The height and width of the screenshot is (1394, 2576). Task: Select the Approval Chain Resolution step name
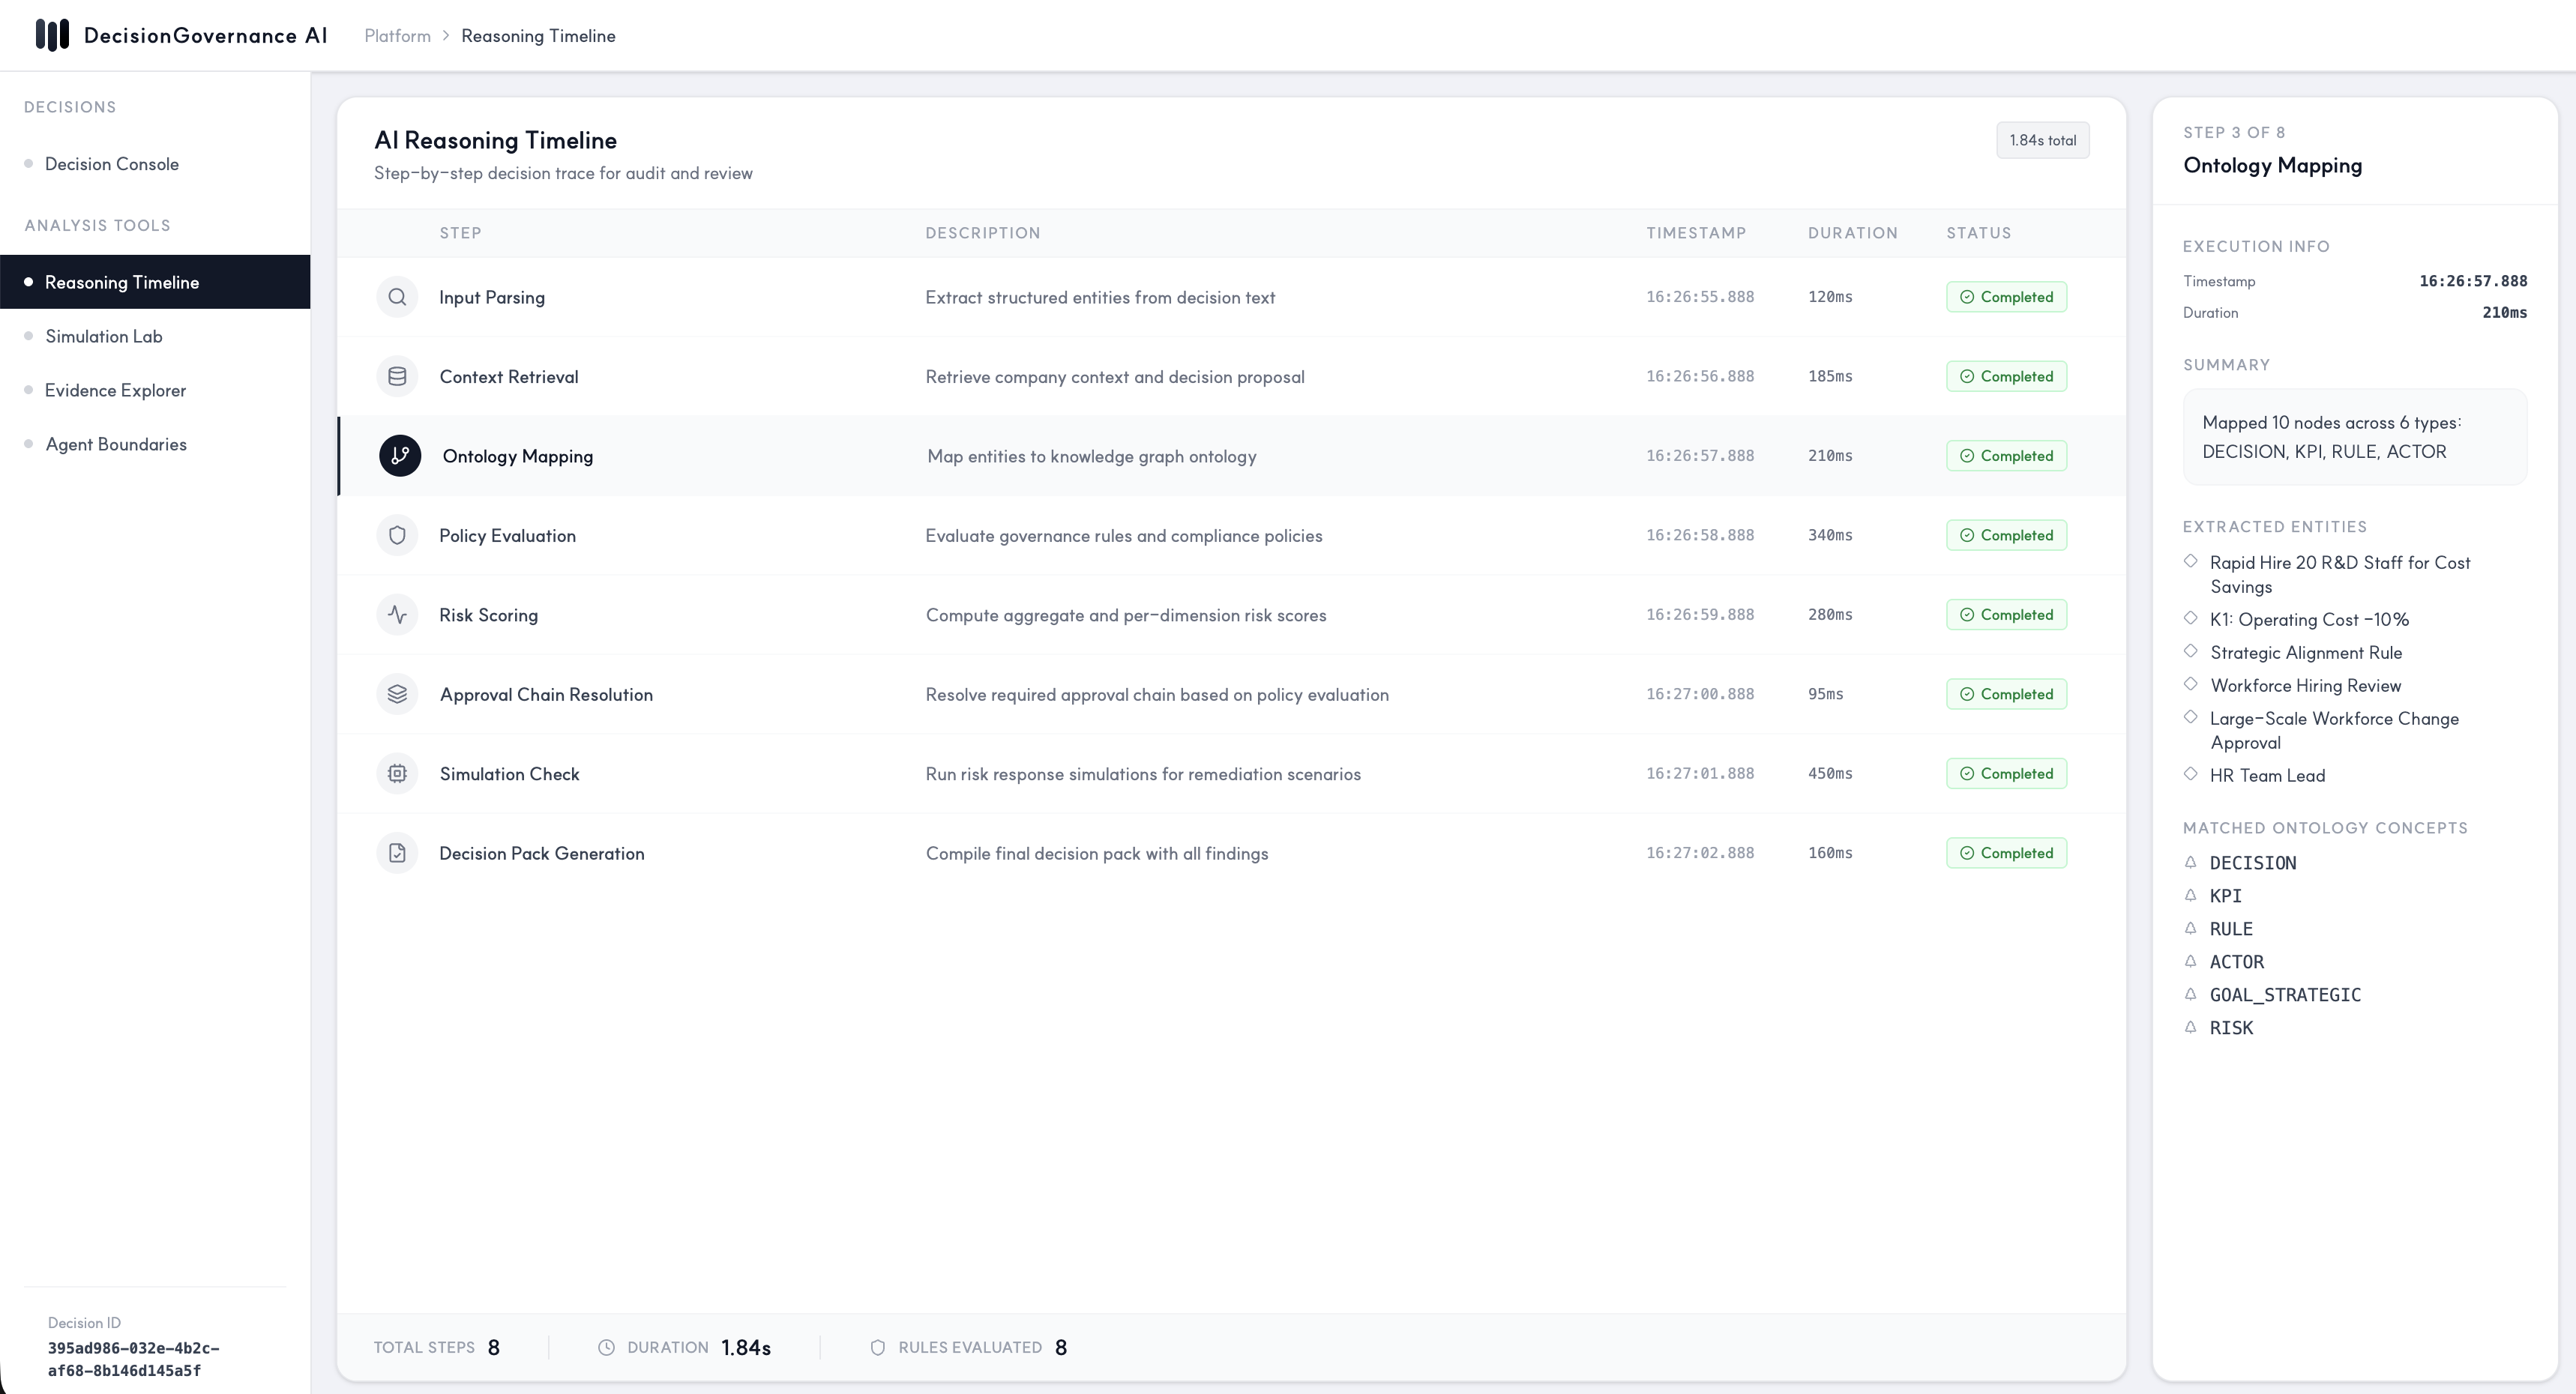pyautogui.click(x=546, y=695)
